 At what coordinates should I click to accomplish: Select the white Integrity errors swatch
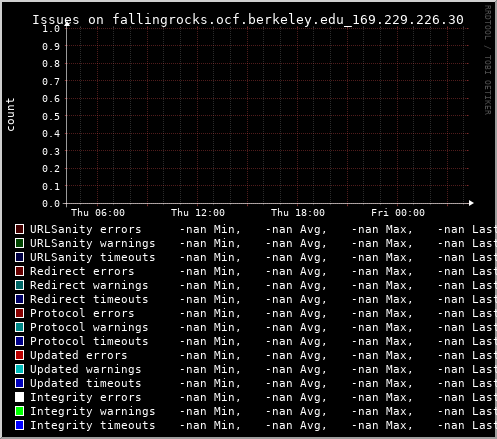pos(20,397)
